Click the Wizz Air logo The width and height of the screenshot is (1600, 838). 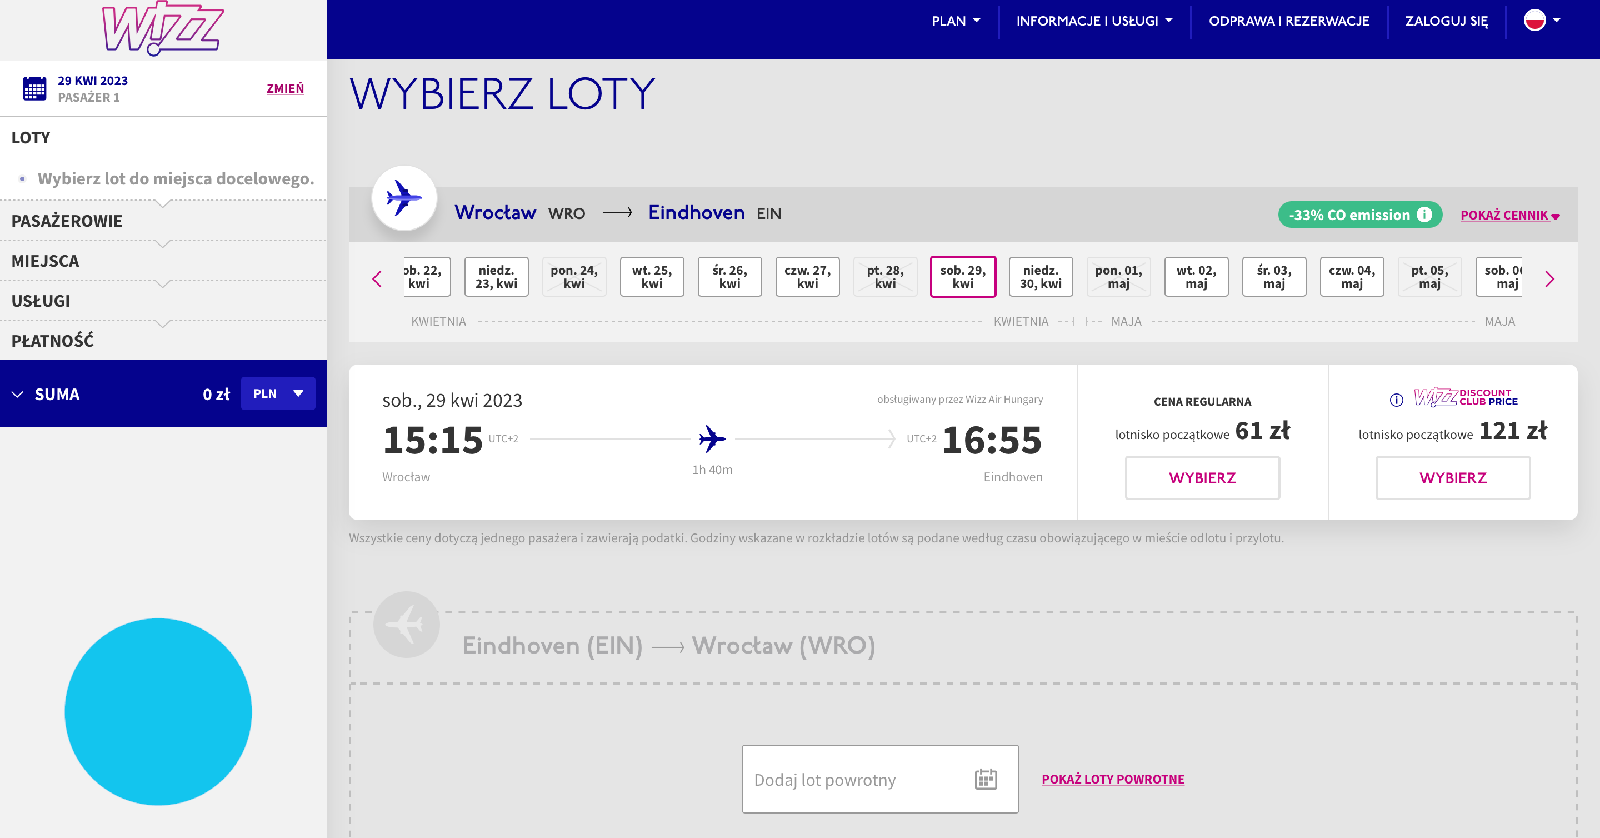[162, 30]
